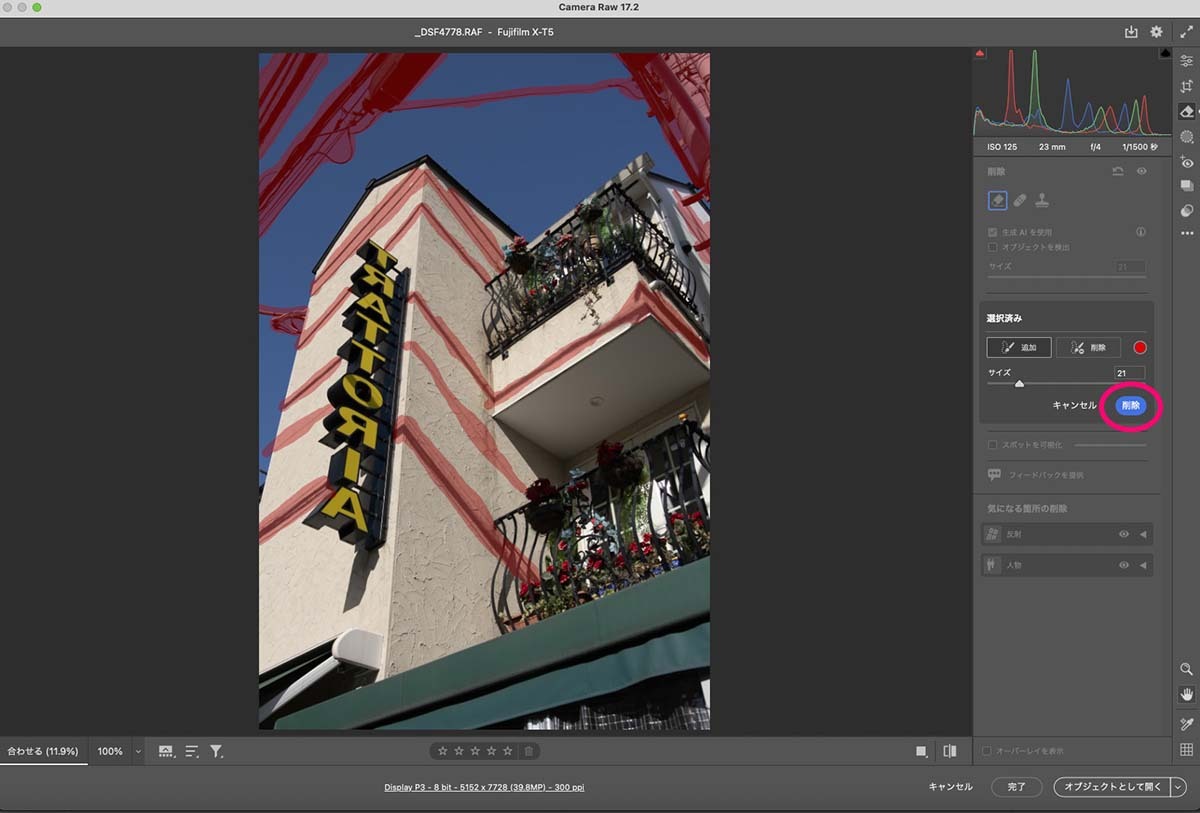Click the shadow clipping warning triangle in histogram
Viewport: 1200px width, 813px height.
coord(980,53)
